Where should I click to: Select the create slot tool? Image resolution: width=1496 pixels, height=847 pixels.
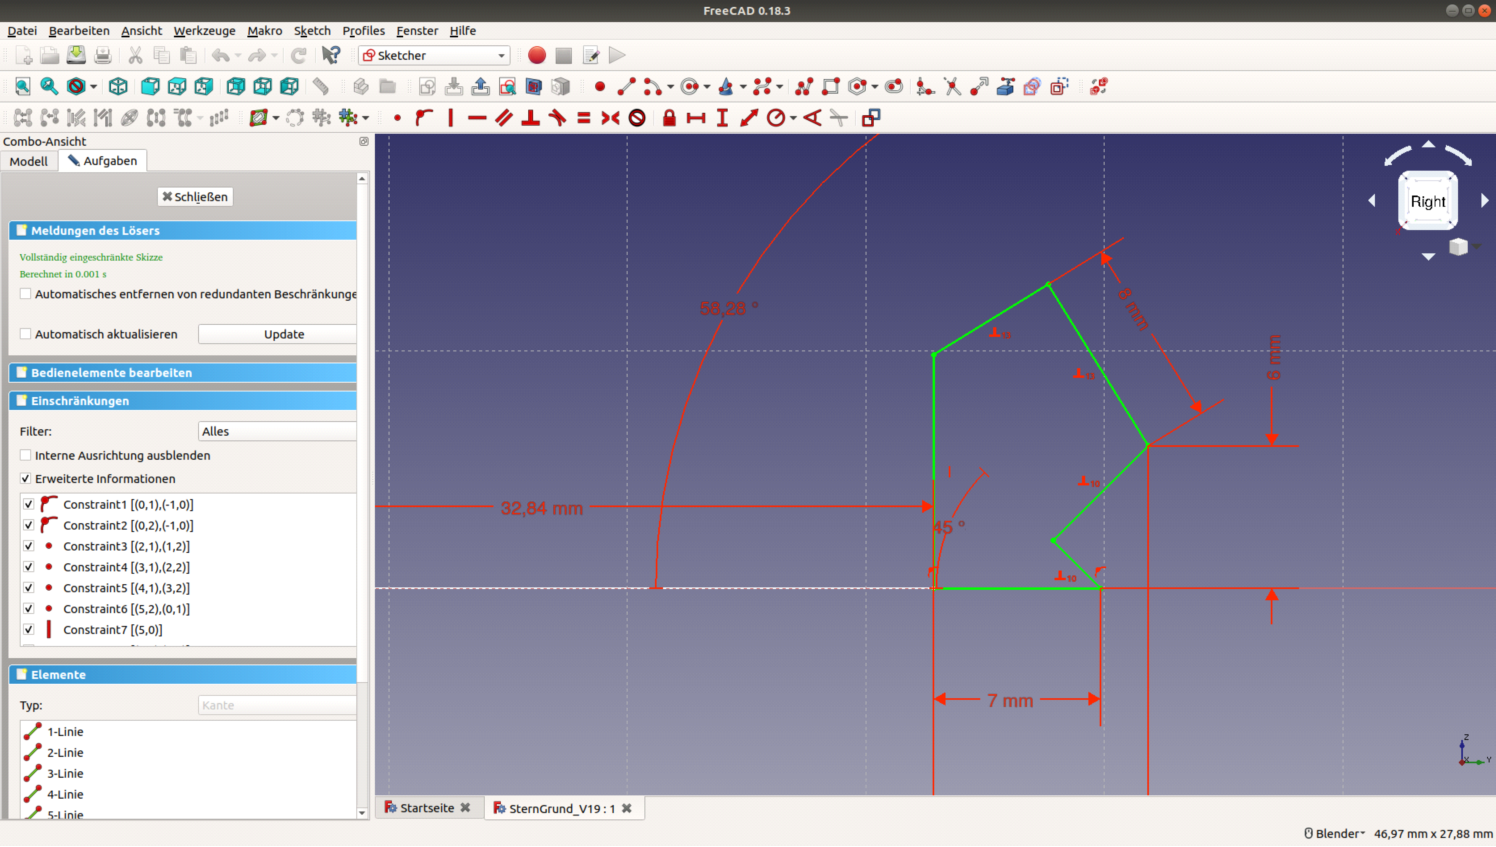coord(894,87)
